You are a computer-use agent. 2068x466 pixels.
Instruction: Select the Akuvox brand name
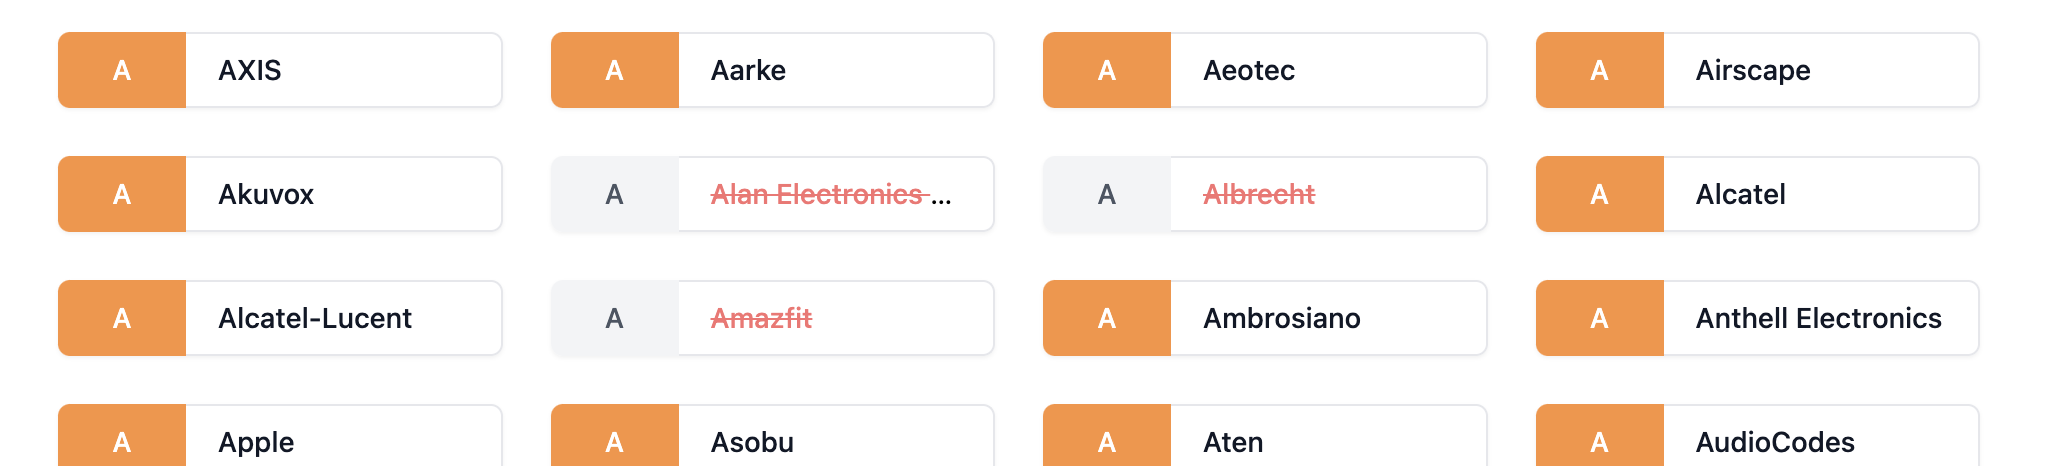click(266, 194)
